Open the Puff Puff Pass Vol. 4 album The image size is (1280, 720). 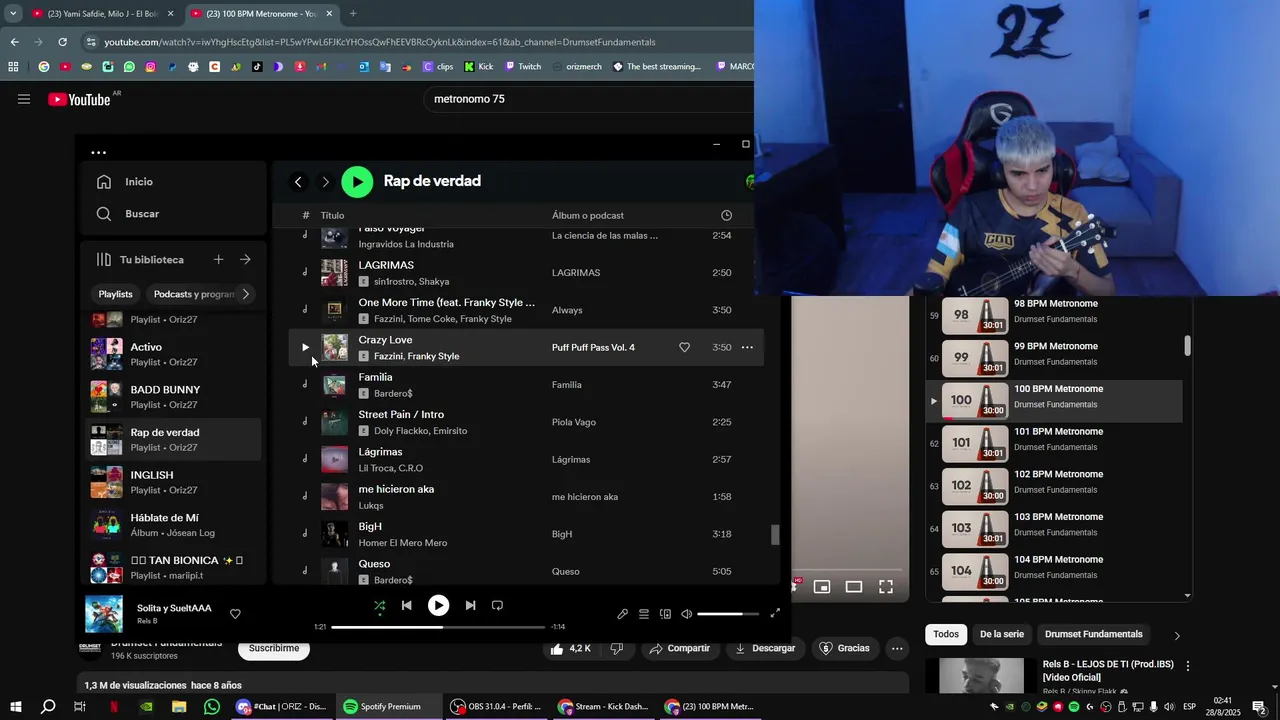(x=593, y=348)
